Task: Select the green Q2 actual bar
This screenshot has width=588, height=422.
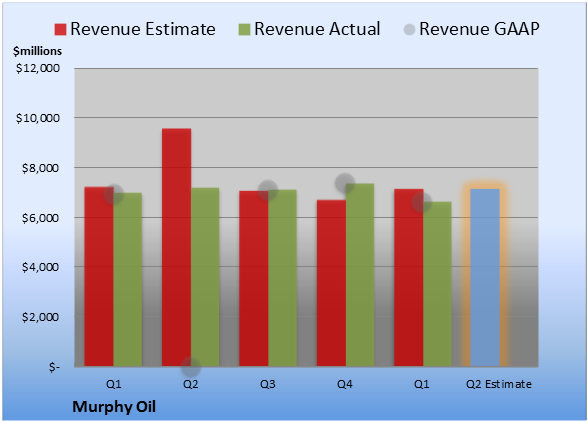Action: [x=205, y=277]
